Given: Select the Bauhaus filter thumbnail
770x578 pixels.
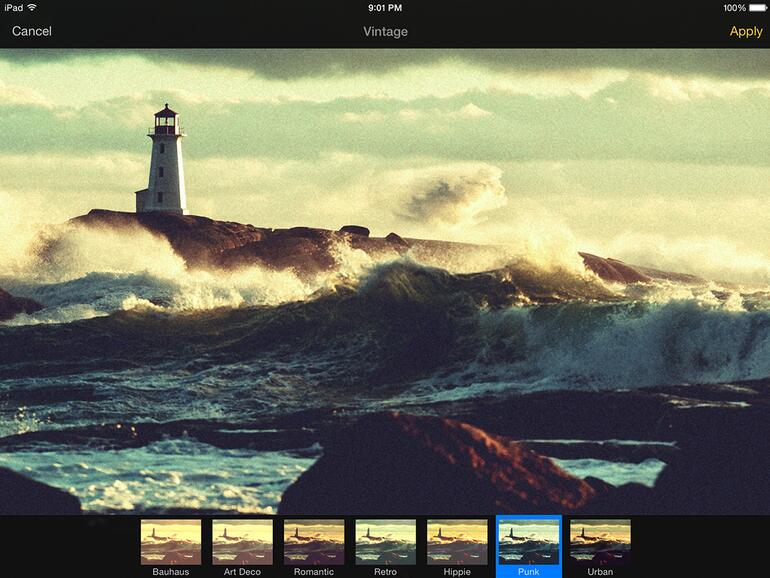Looking at the screenshot, I should point(171,542).
